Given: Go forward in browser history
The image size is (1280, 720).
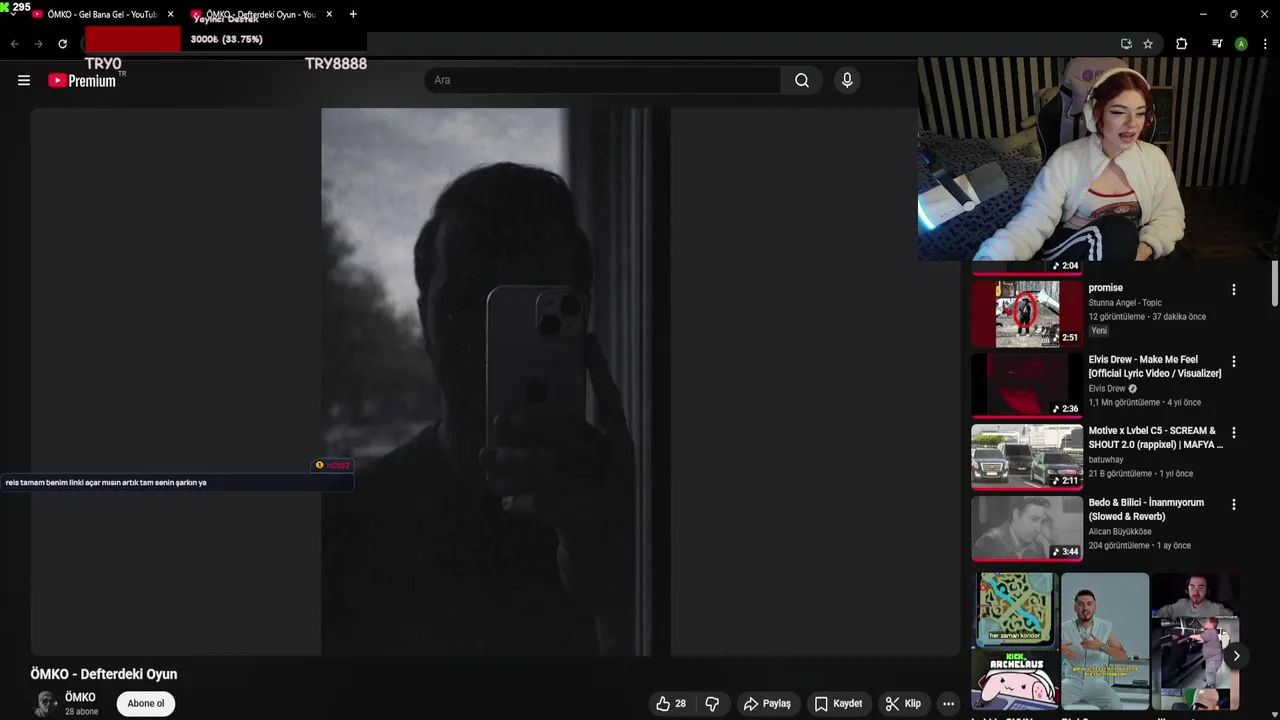Looking at the screenshot, I should 38,44.
